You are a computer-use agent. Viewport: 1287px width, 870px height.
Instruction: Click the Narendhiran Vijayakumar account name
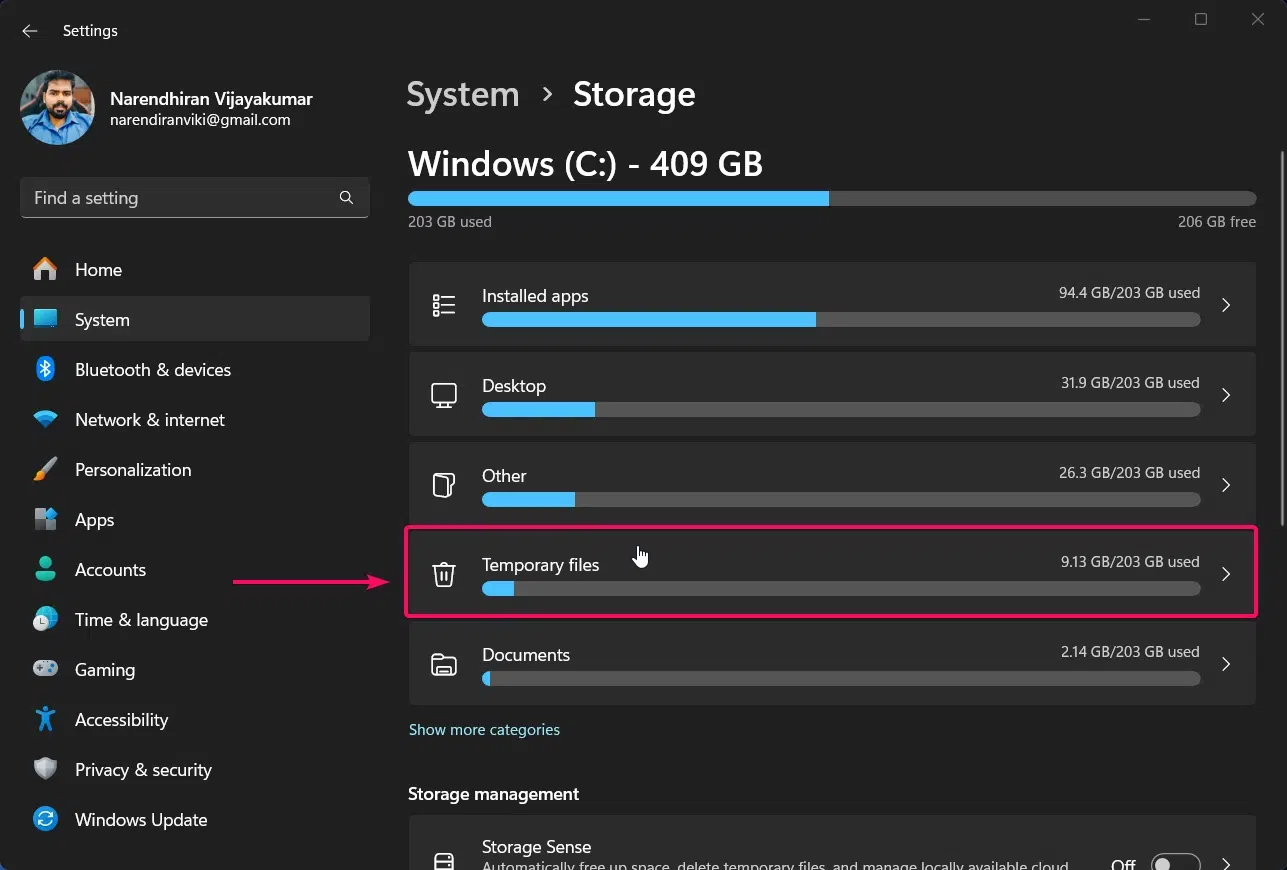click(x=211, y=98)
